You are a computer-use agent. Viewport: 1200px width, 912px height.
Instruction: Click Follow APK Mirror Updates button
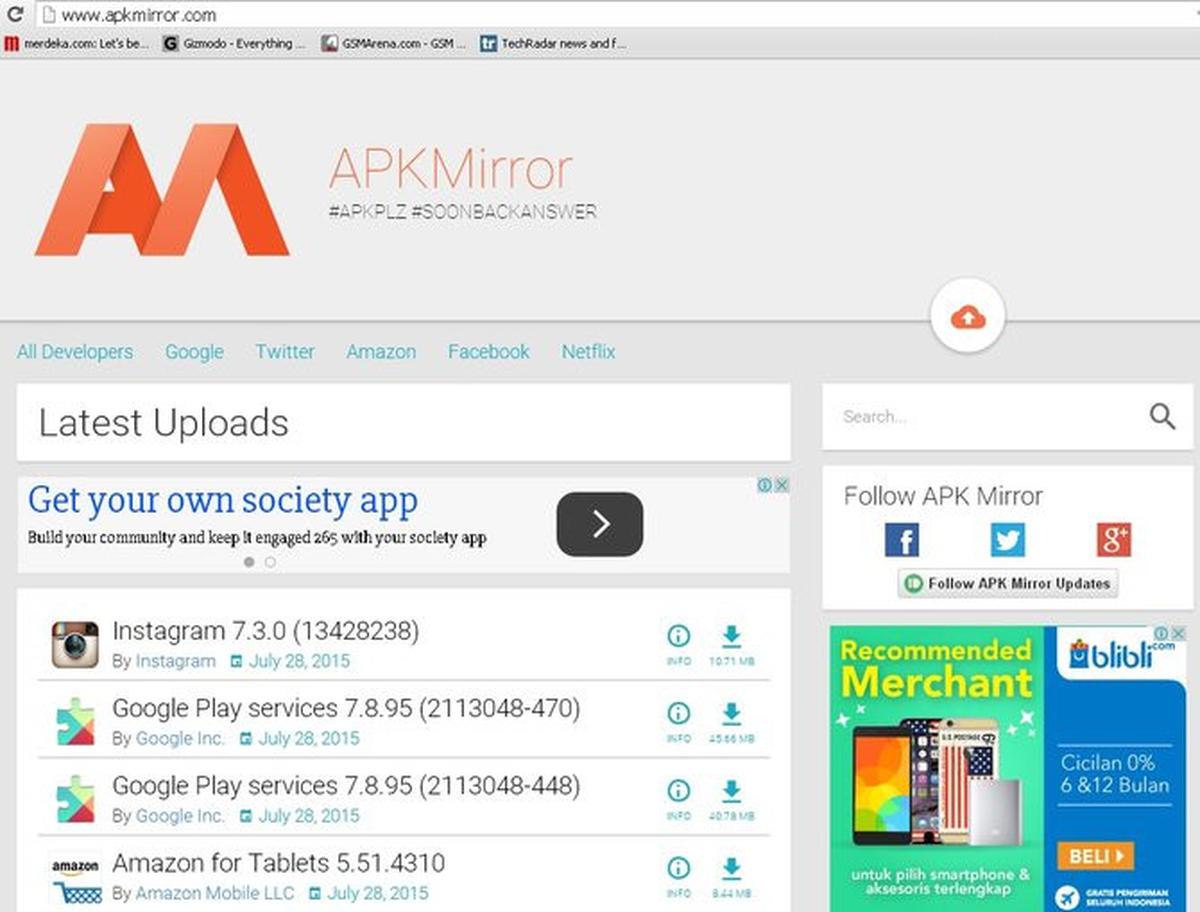1008,583
